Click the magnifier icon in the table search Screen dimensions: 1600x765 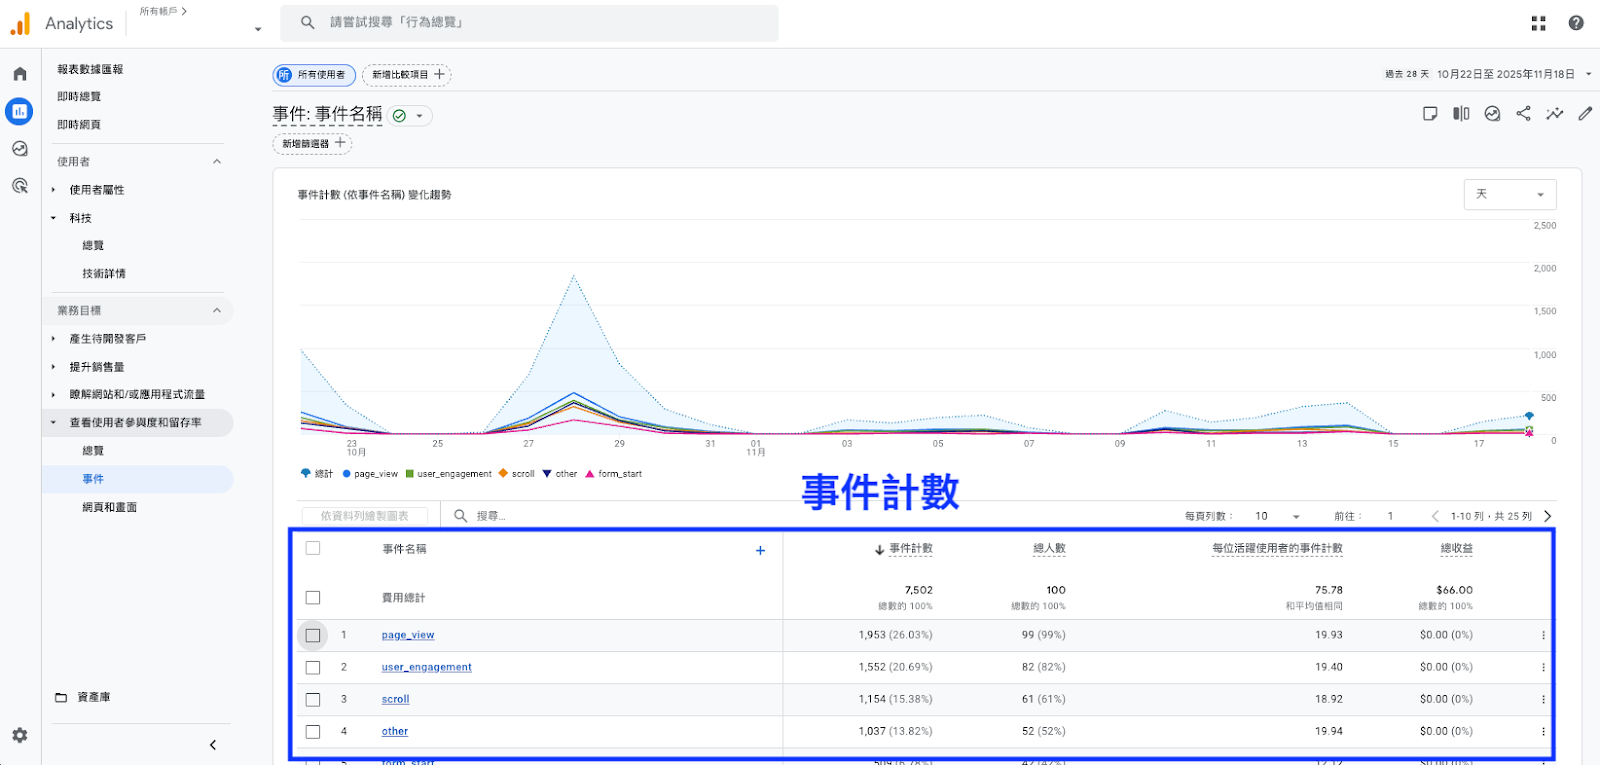click(461, 516)
